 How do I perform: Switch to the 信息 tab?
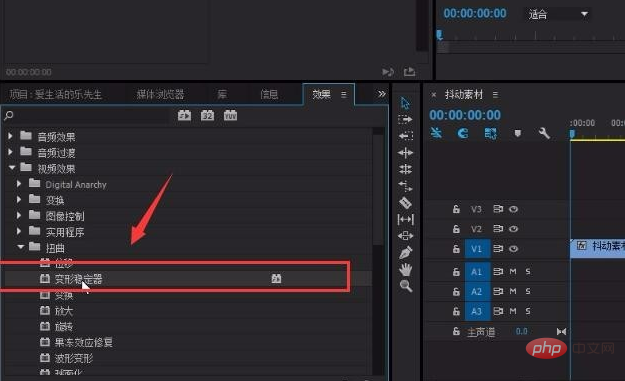[x=269, y=94]
